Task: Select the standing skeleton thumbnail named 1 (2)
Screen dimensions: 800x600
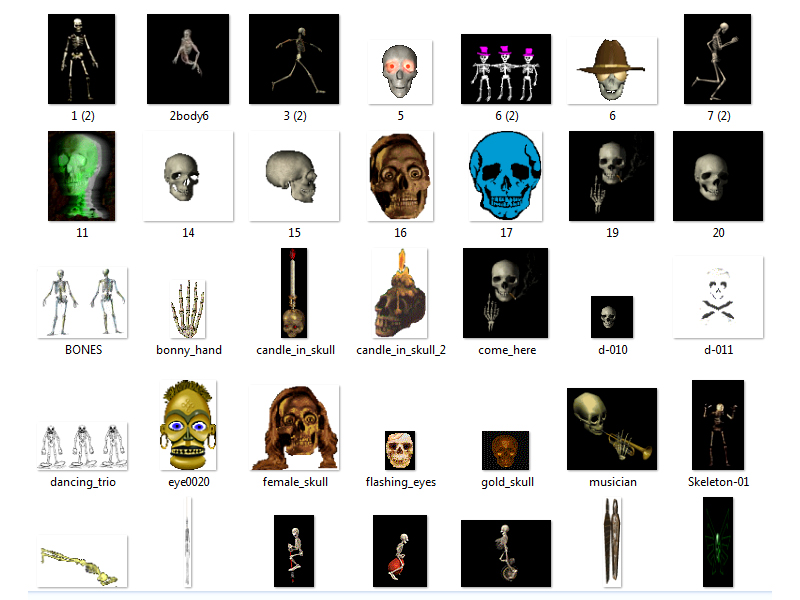Action: point(82,59)
